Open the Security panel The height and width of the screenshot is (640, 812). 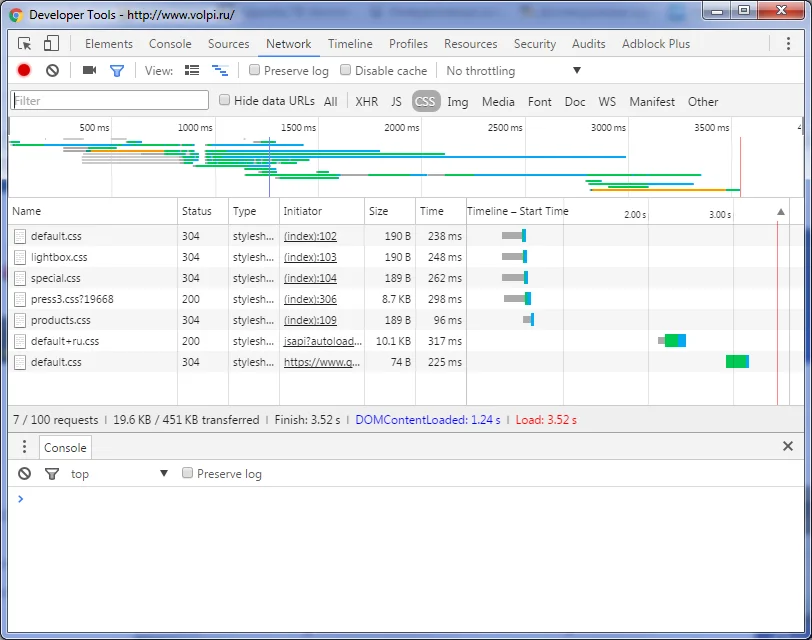coord(535,44)
